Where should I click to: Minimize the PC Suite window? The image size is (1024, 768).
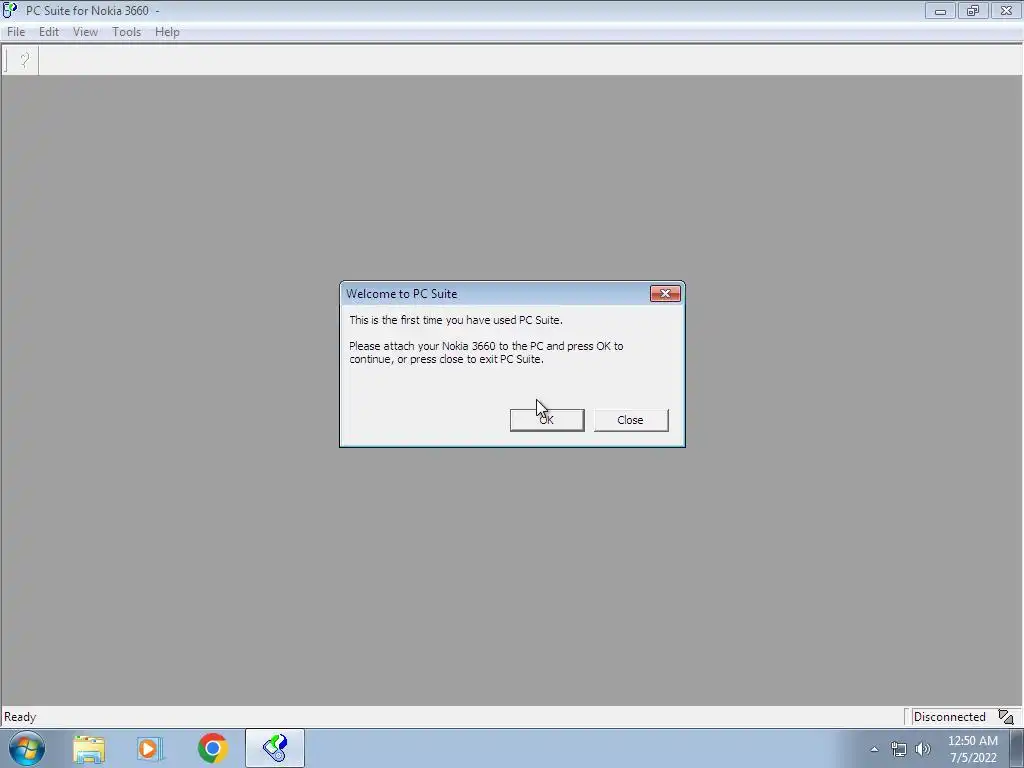click(x=940, y=10)
